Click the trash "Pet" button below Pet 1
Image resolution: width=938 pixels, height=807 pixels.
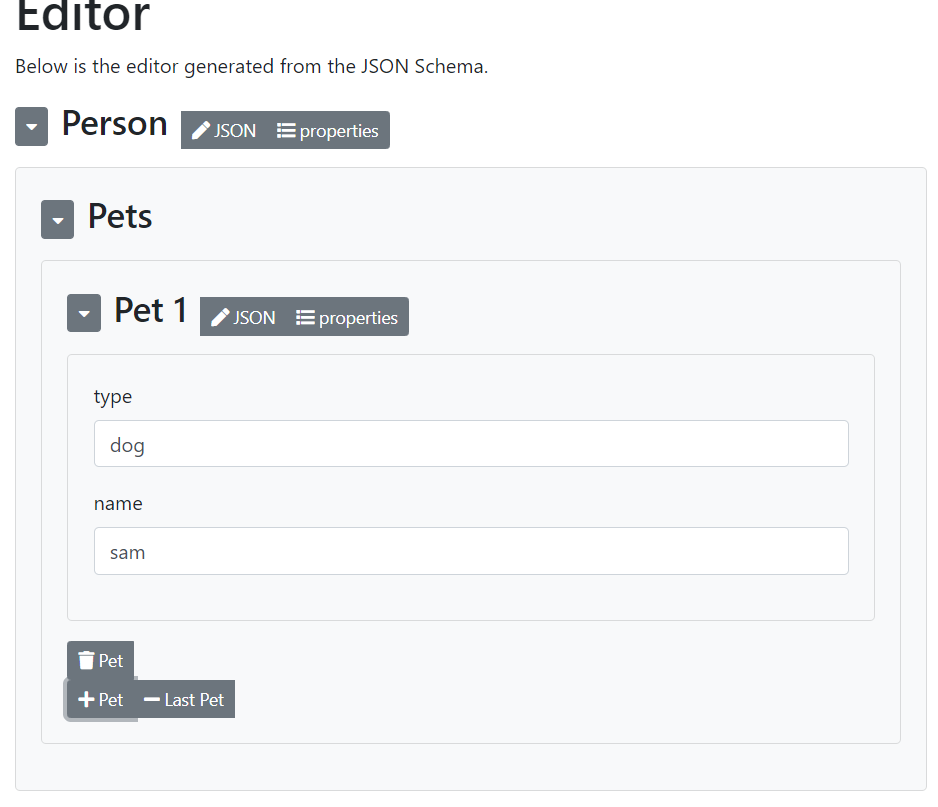point(100,660)
